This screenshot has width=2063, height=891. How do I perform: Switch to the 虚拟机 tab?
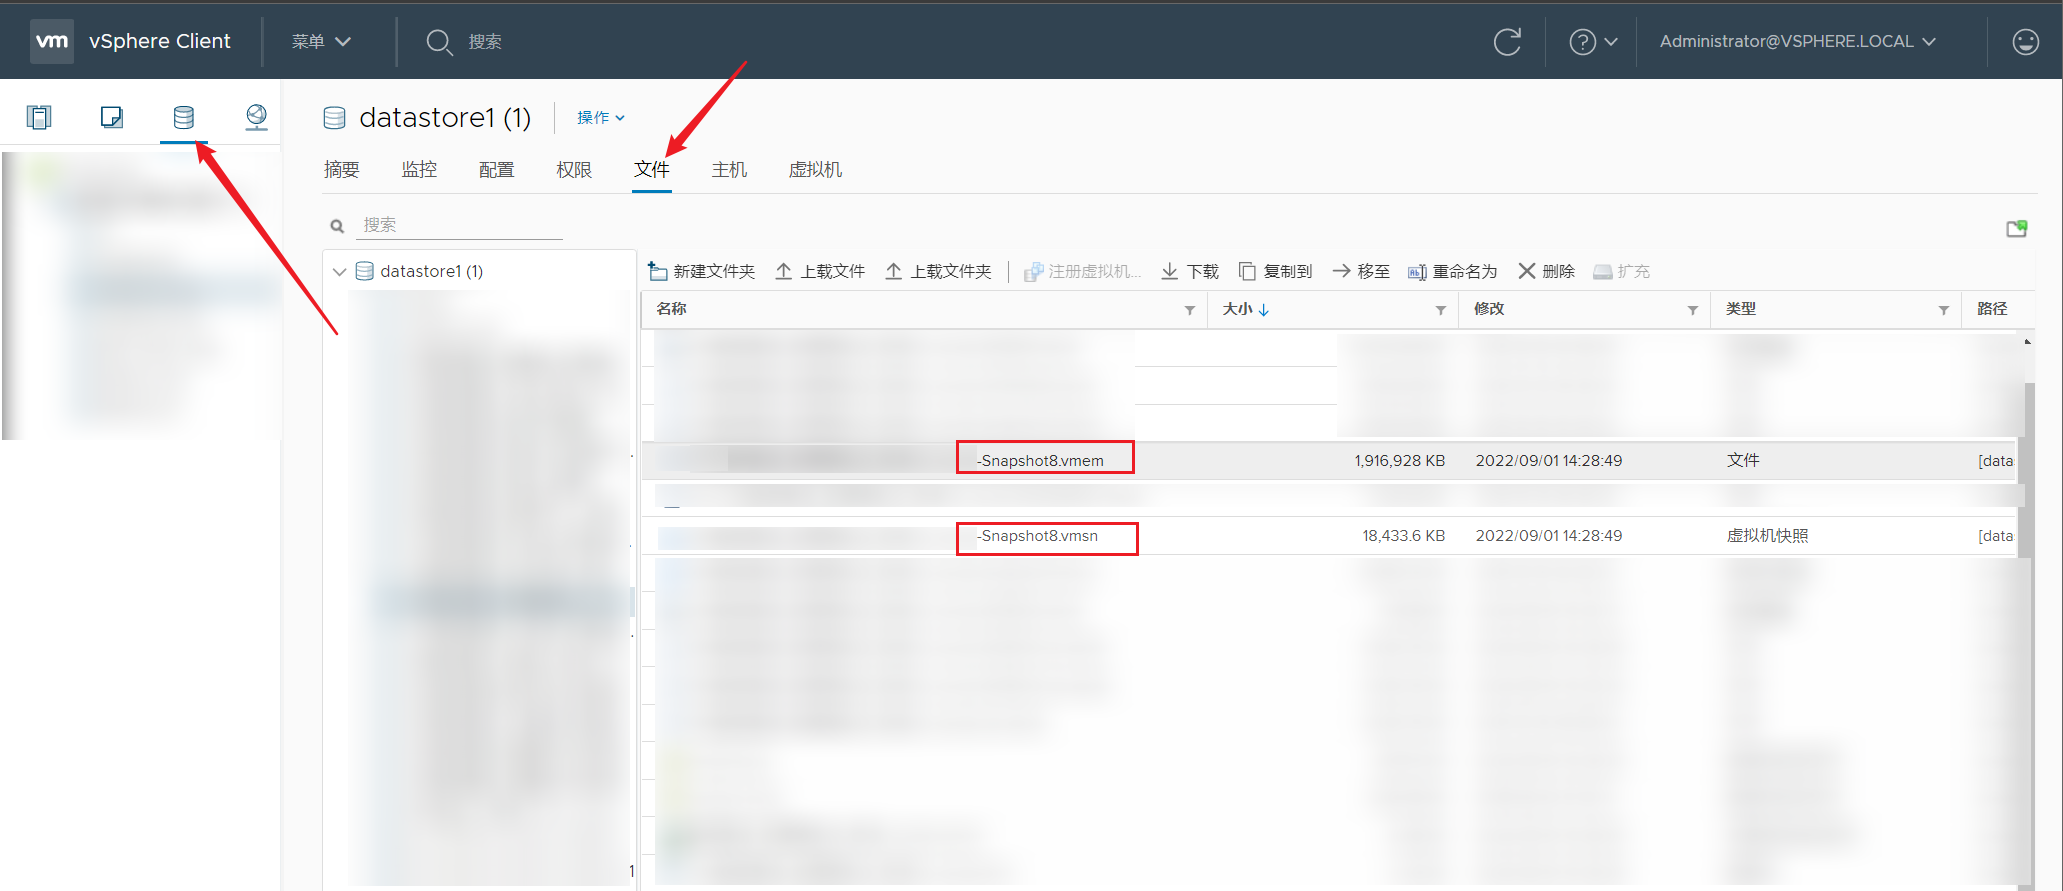point(815,170)
